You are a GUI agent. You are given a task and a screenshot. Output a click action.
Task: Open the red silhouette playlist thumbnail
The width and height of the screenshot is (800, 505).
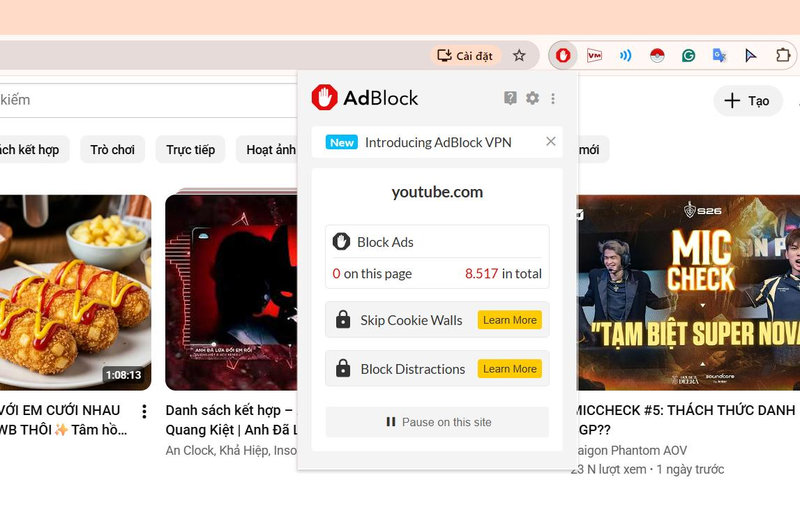[x=231, y=292]
